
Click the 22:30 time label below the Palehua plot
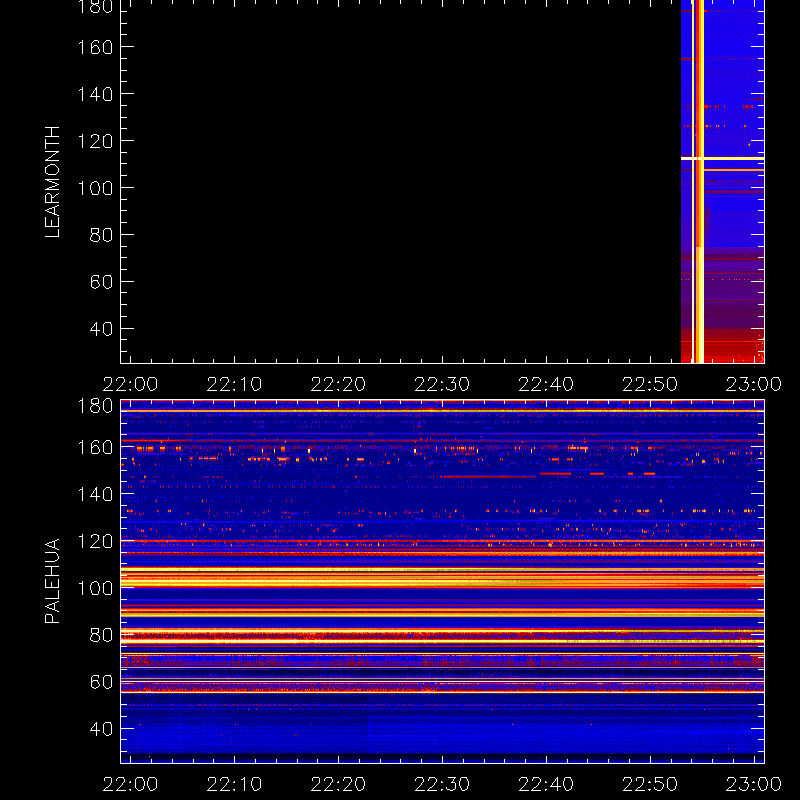pyautogui.click(x=442, y=784)
